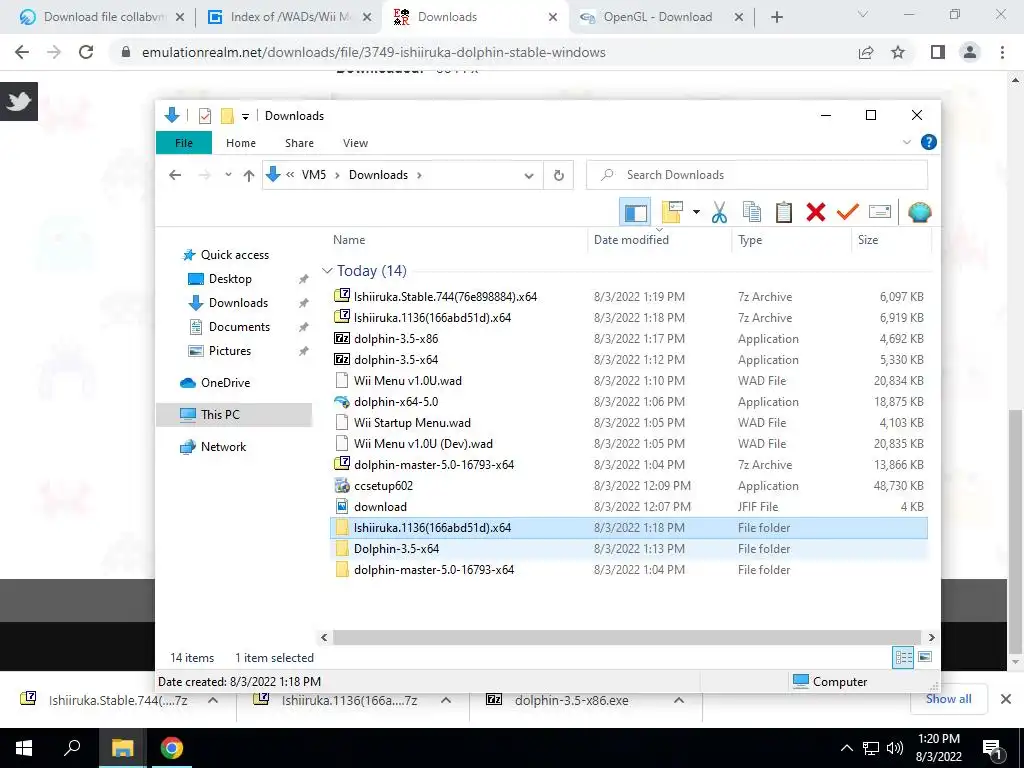Select Wii Startup Menu.wad file
1024x768 pixels.
pos(629,423)
